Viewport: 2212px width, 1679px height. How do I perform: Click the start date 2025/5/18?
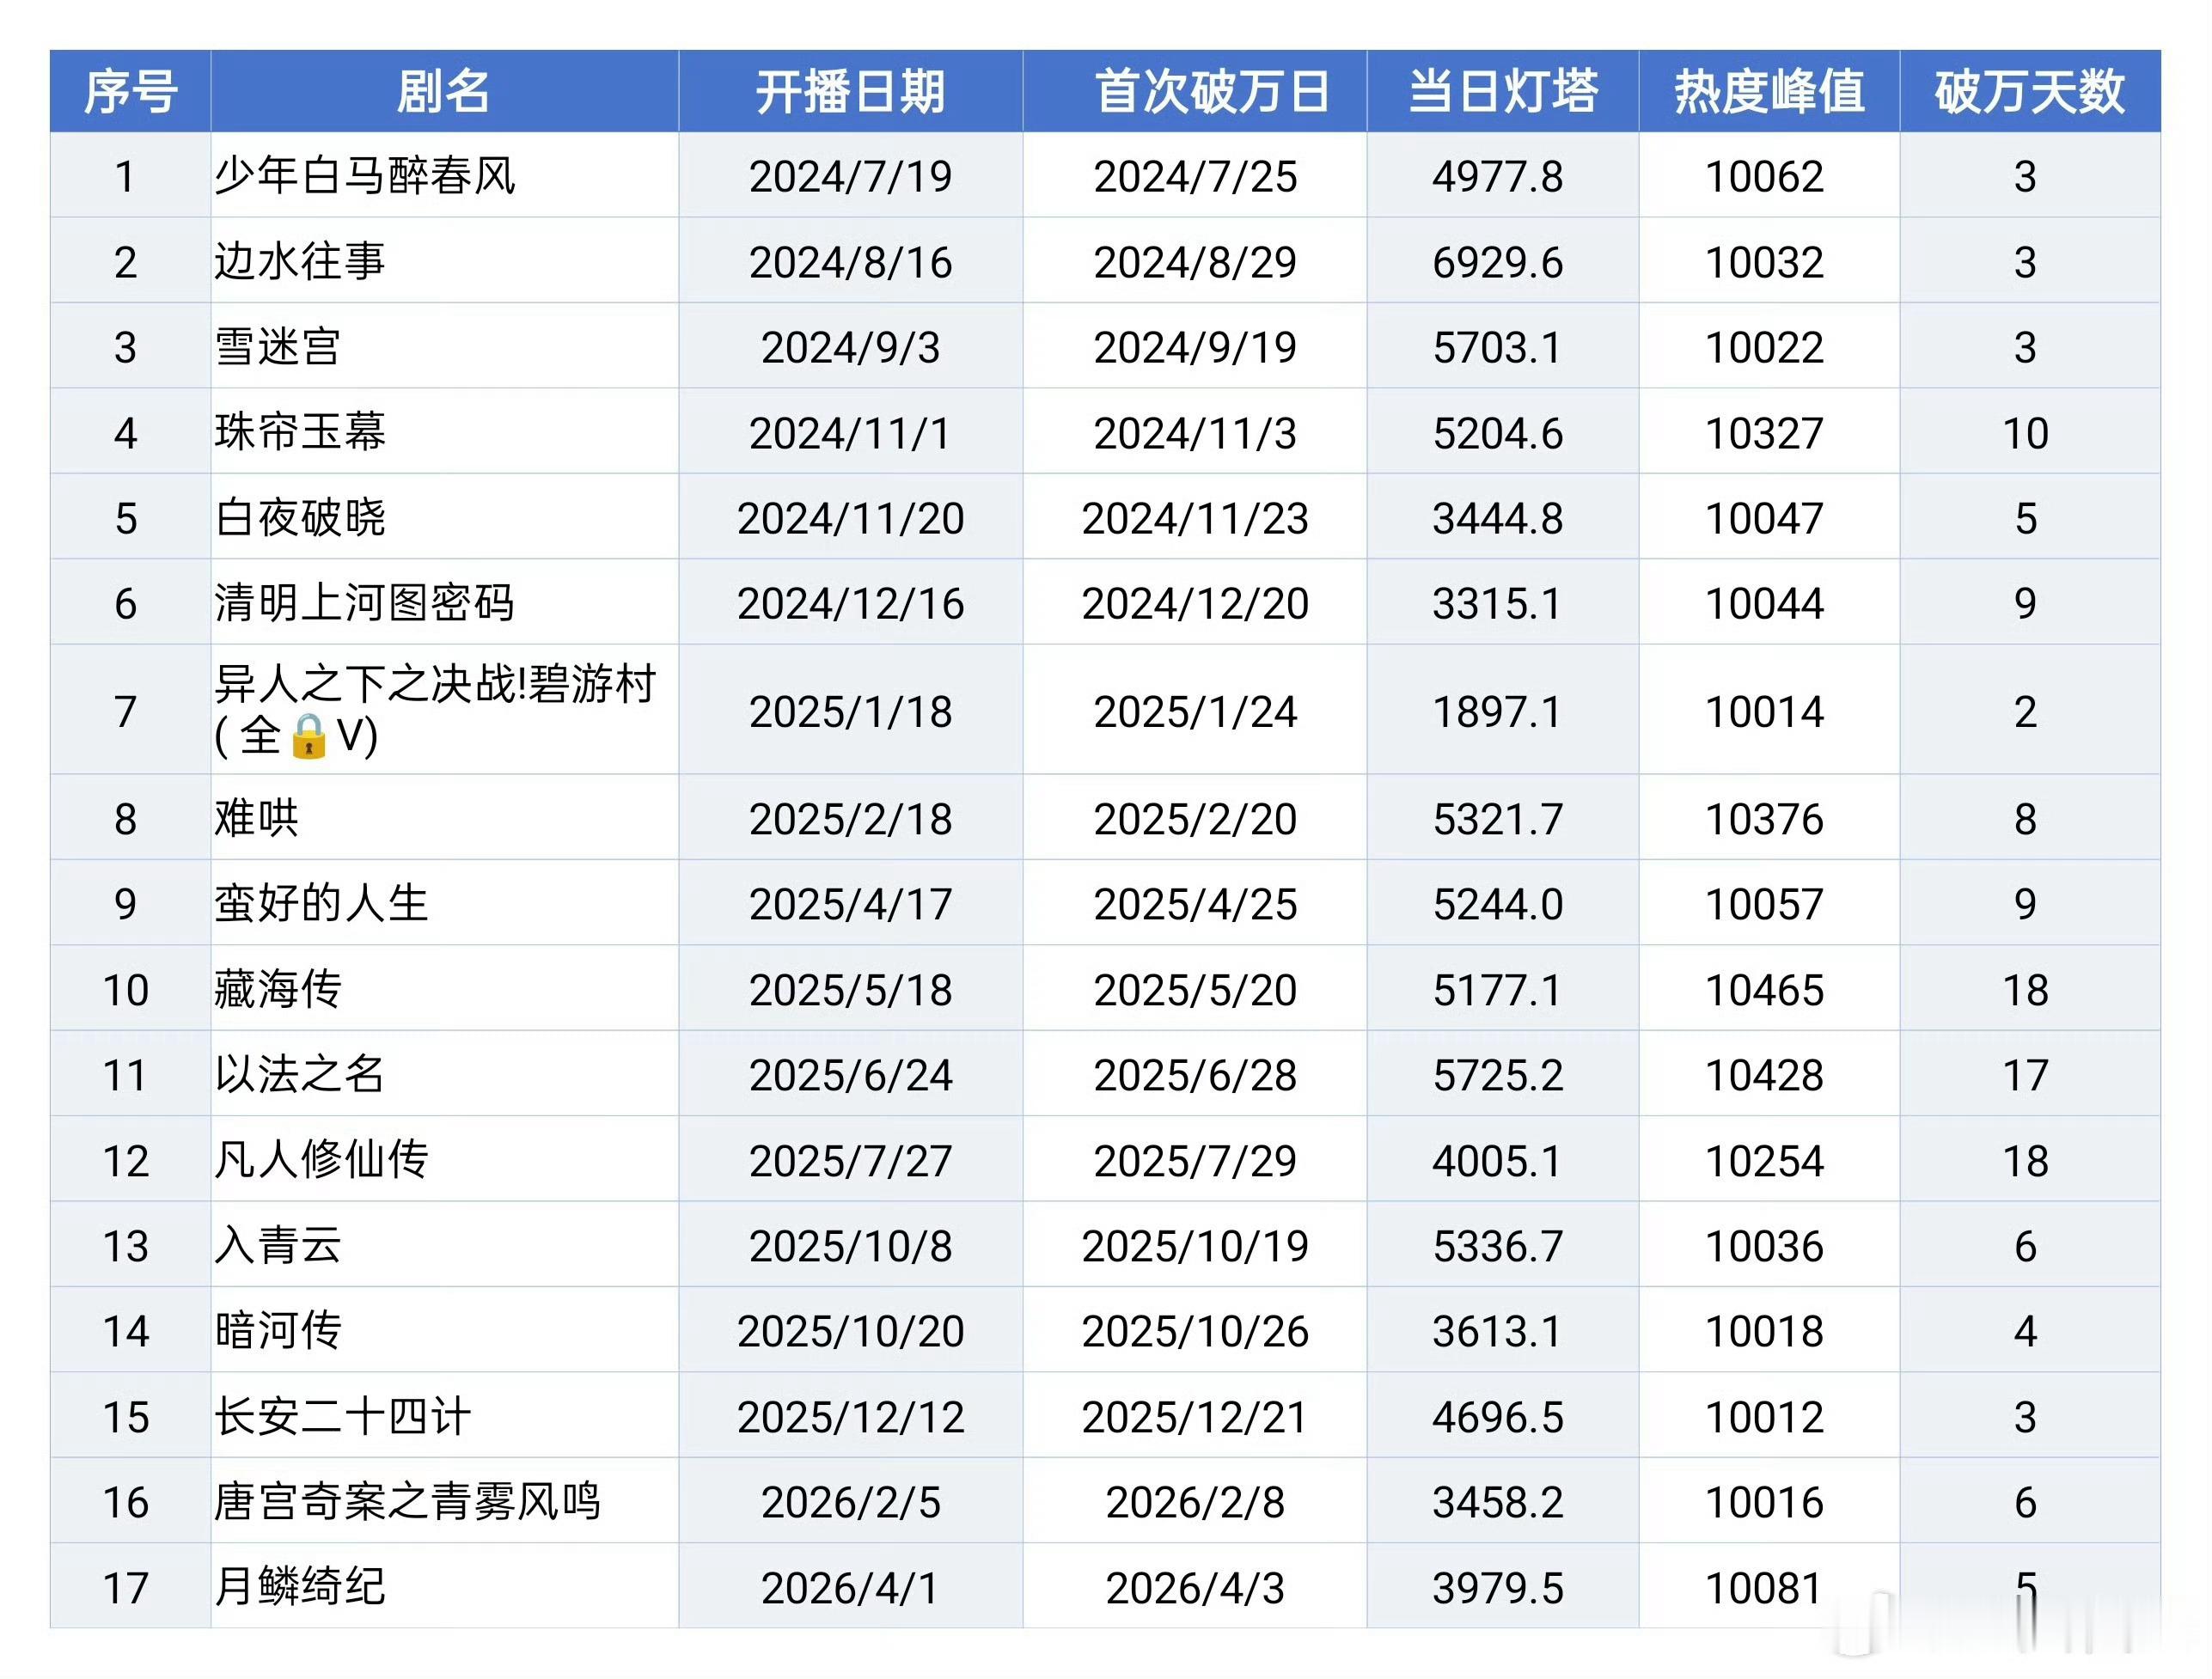pyautogui.click(x=851, y=990)
